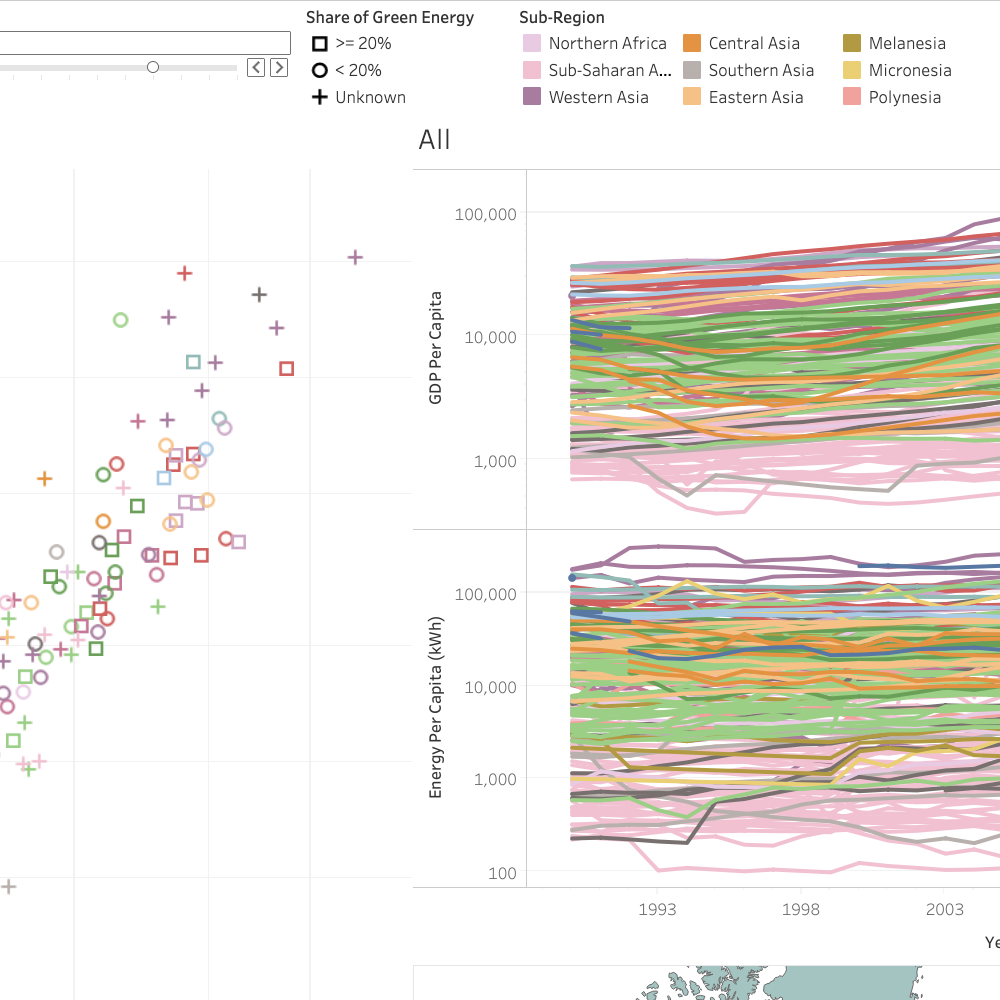
Task: Click the 'Sub-Region' legend title
Action: [x=562, y=17]
